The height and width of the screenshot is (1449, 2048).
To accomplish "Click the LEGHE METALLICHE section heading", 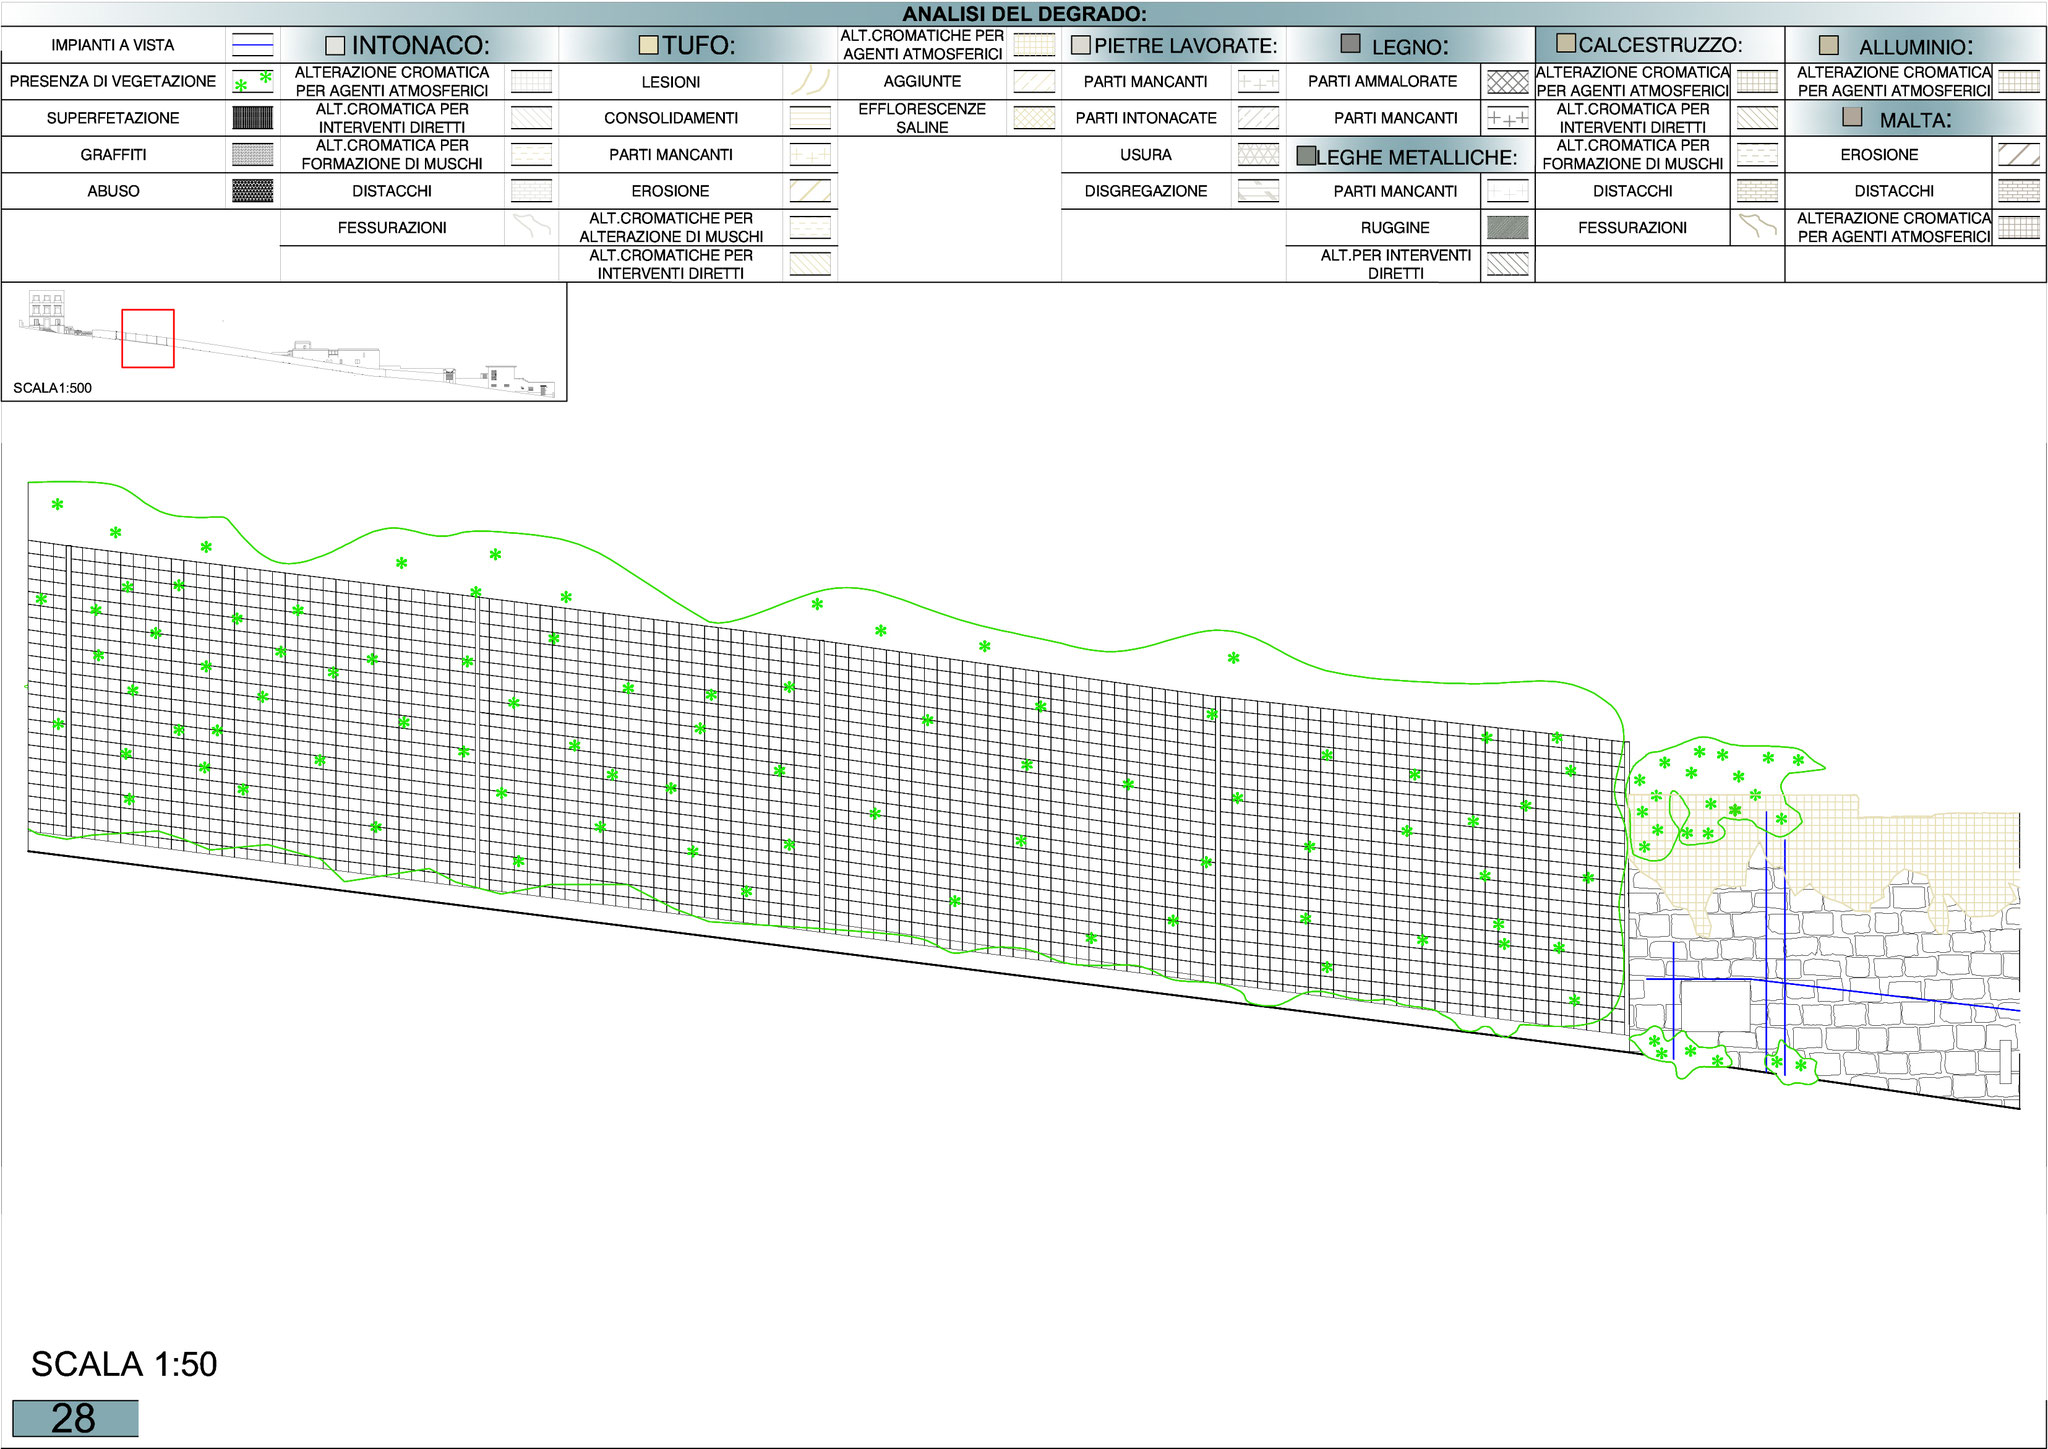I will coord(1415,157).
